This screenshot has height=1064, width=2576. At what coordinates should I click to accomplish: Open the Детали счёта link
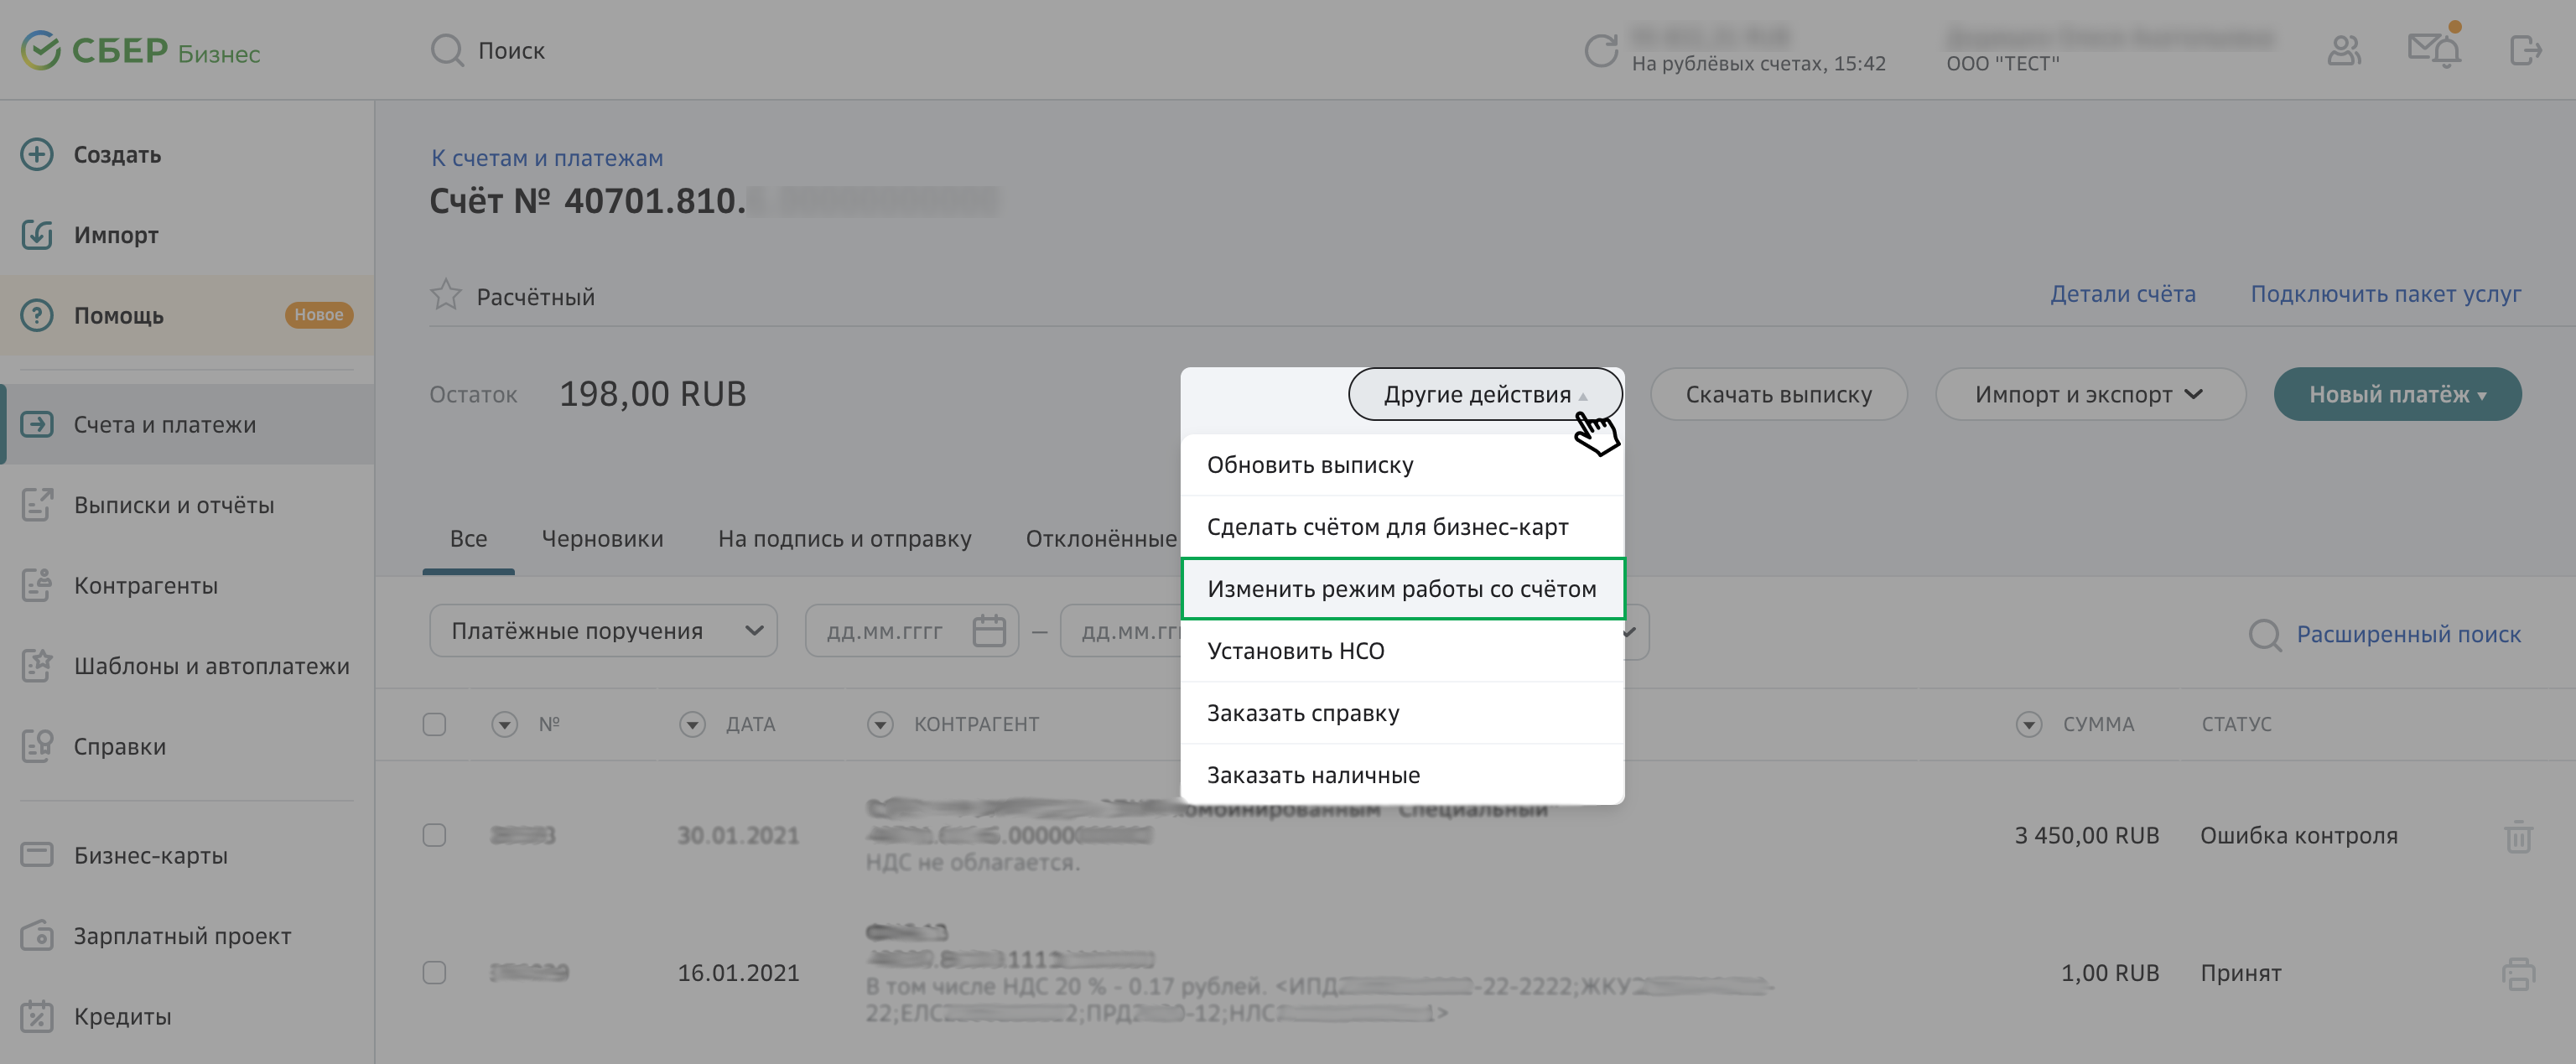point(2122,294)
